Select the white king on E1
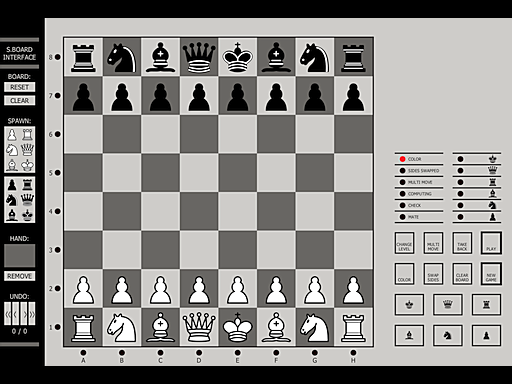Screen dimensions: 512x384 point(237,327)
